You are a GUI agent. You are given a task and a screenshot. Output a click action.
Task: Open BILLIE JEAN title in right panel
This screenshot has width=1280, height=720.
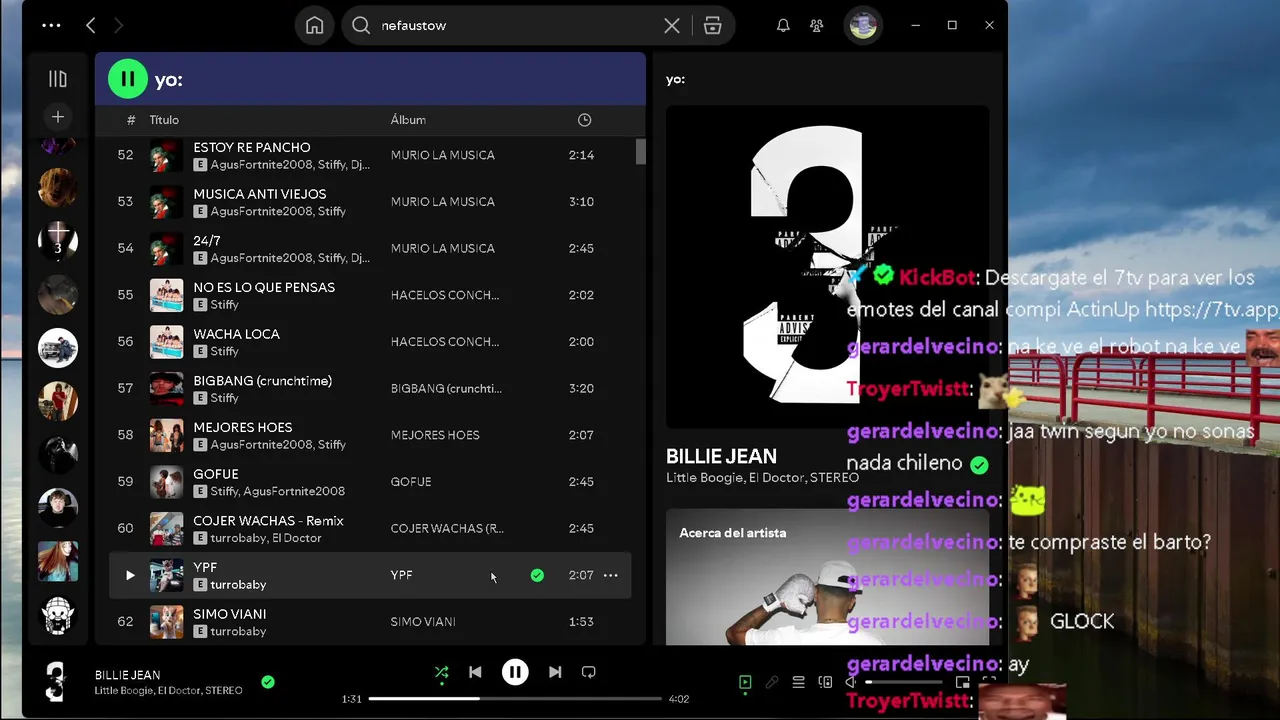721,456
